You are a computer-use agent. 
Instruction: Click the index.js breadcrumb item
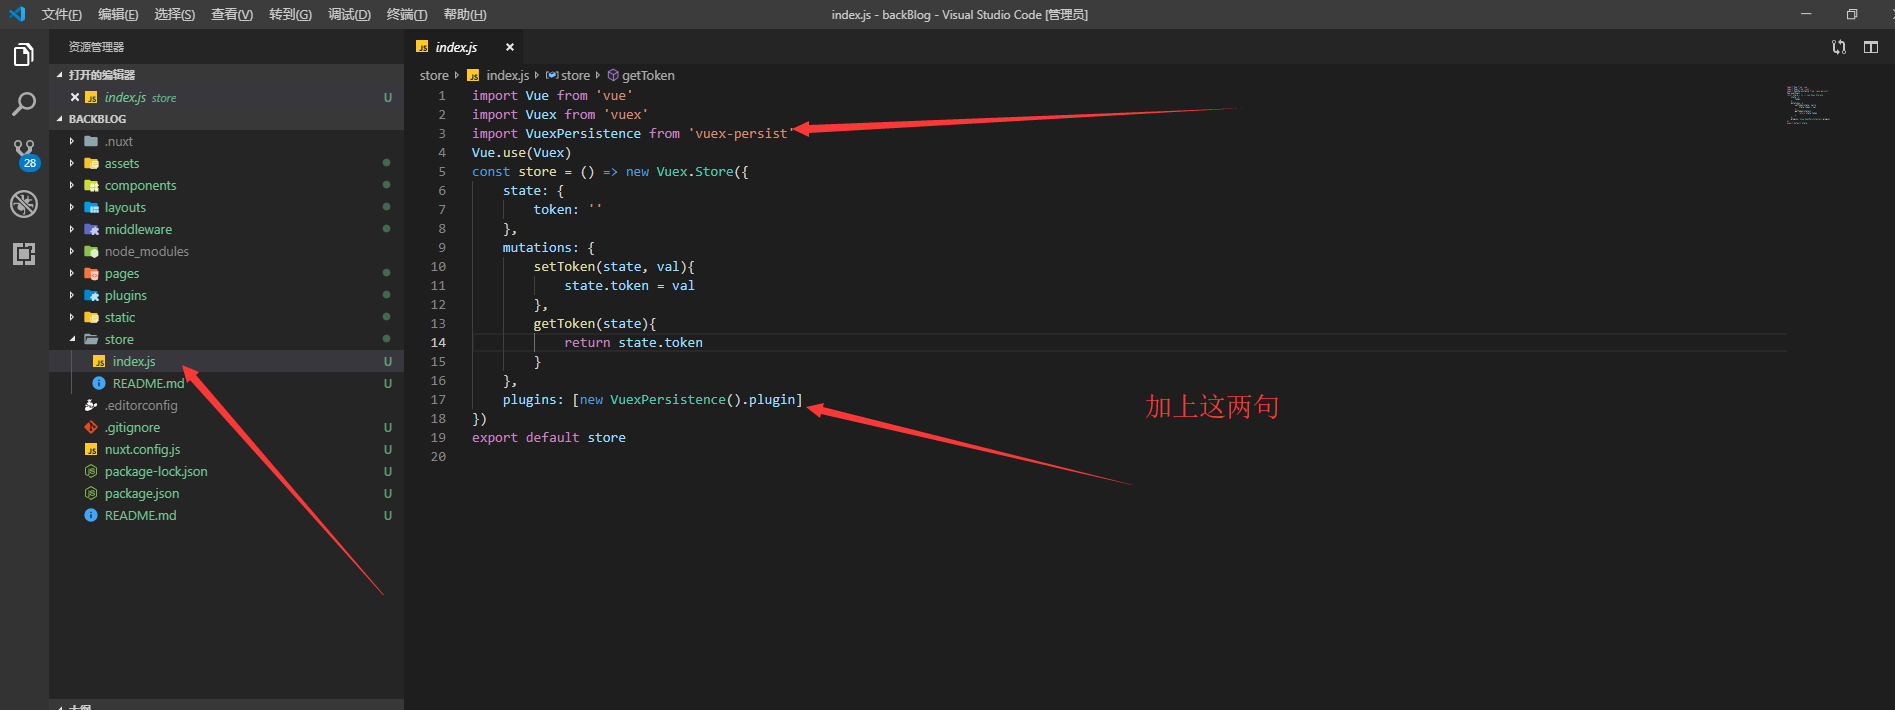tap(507, 75)
